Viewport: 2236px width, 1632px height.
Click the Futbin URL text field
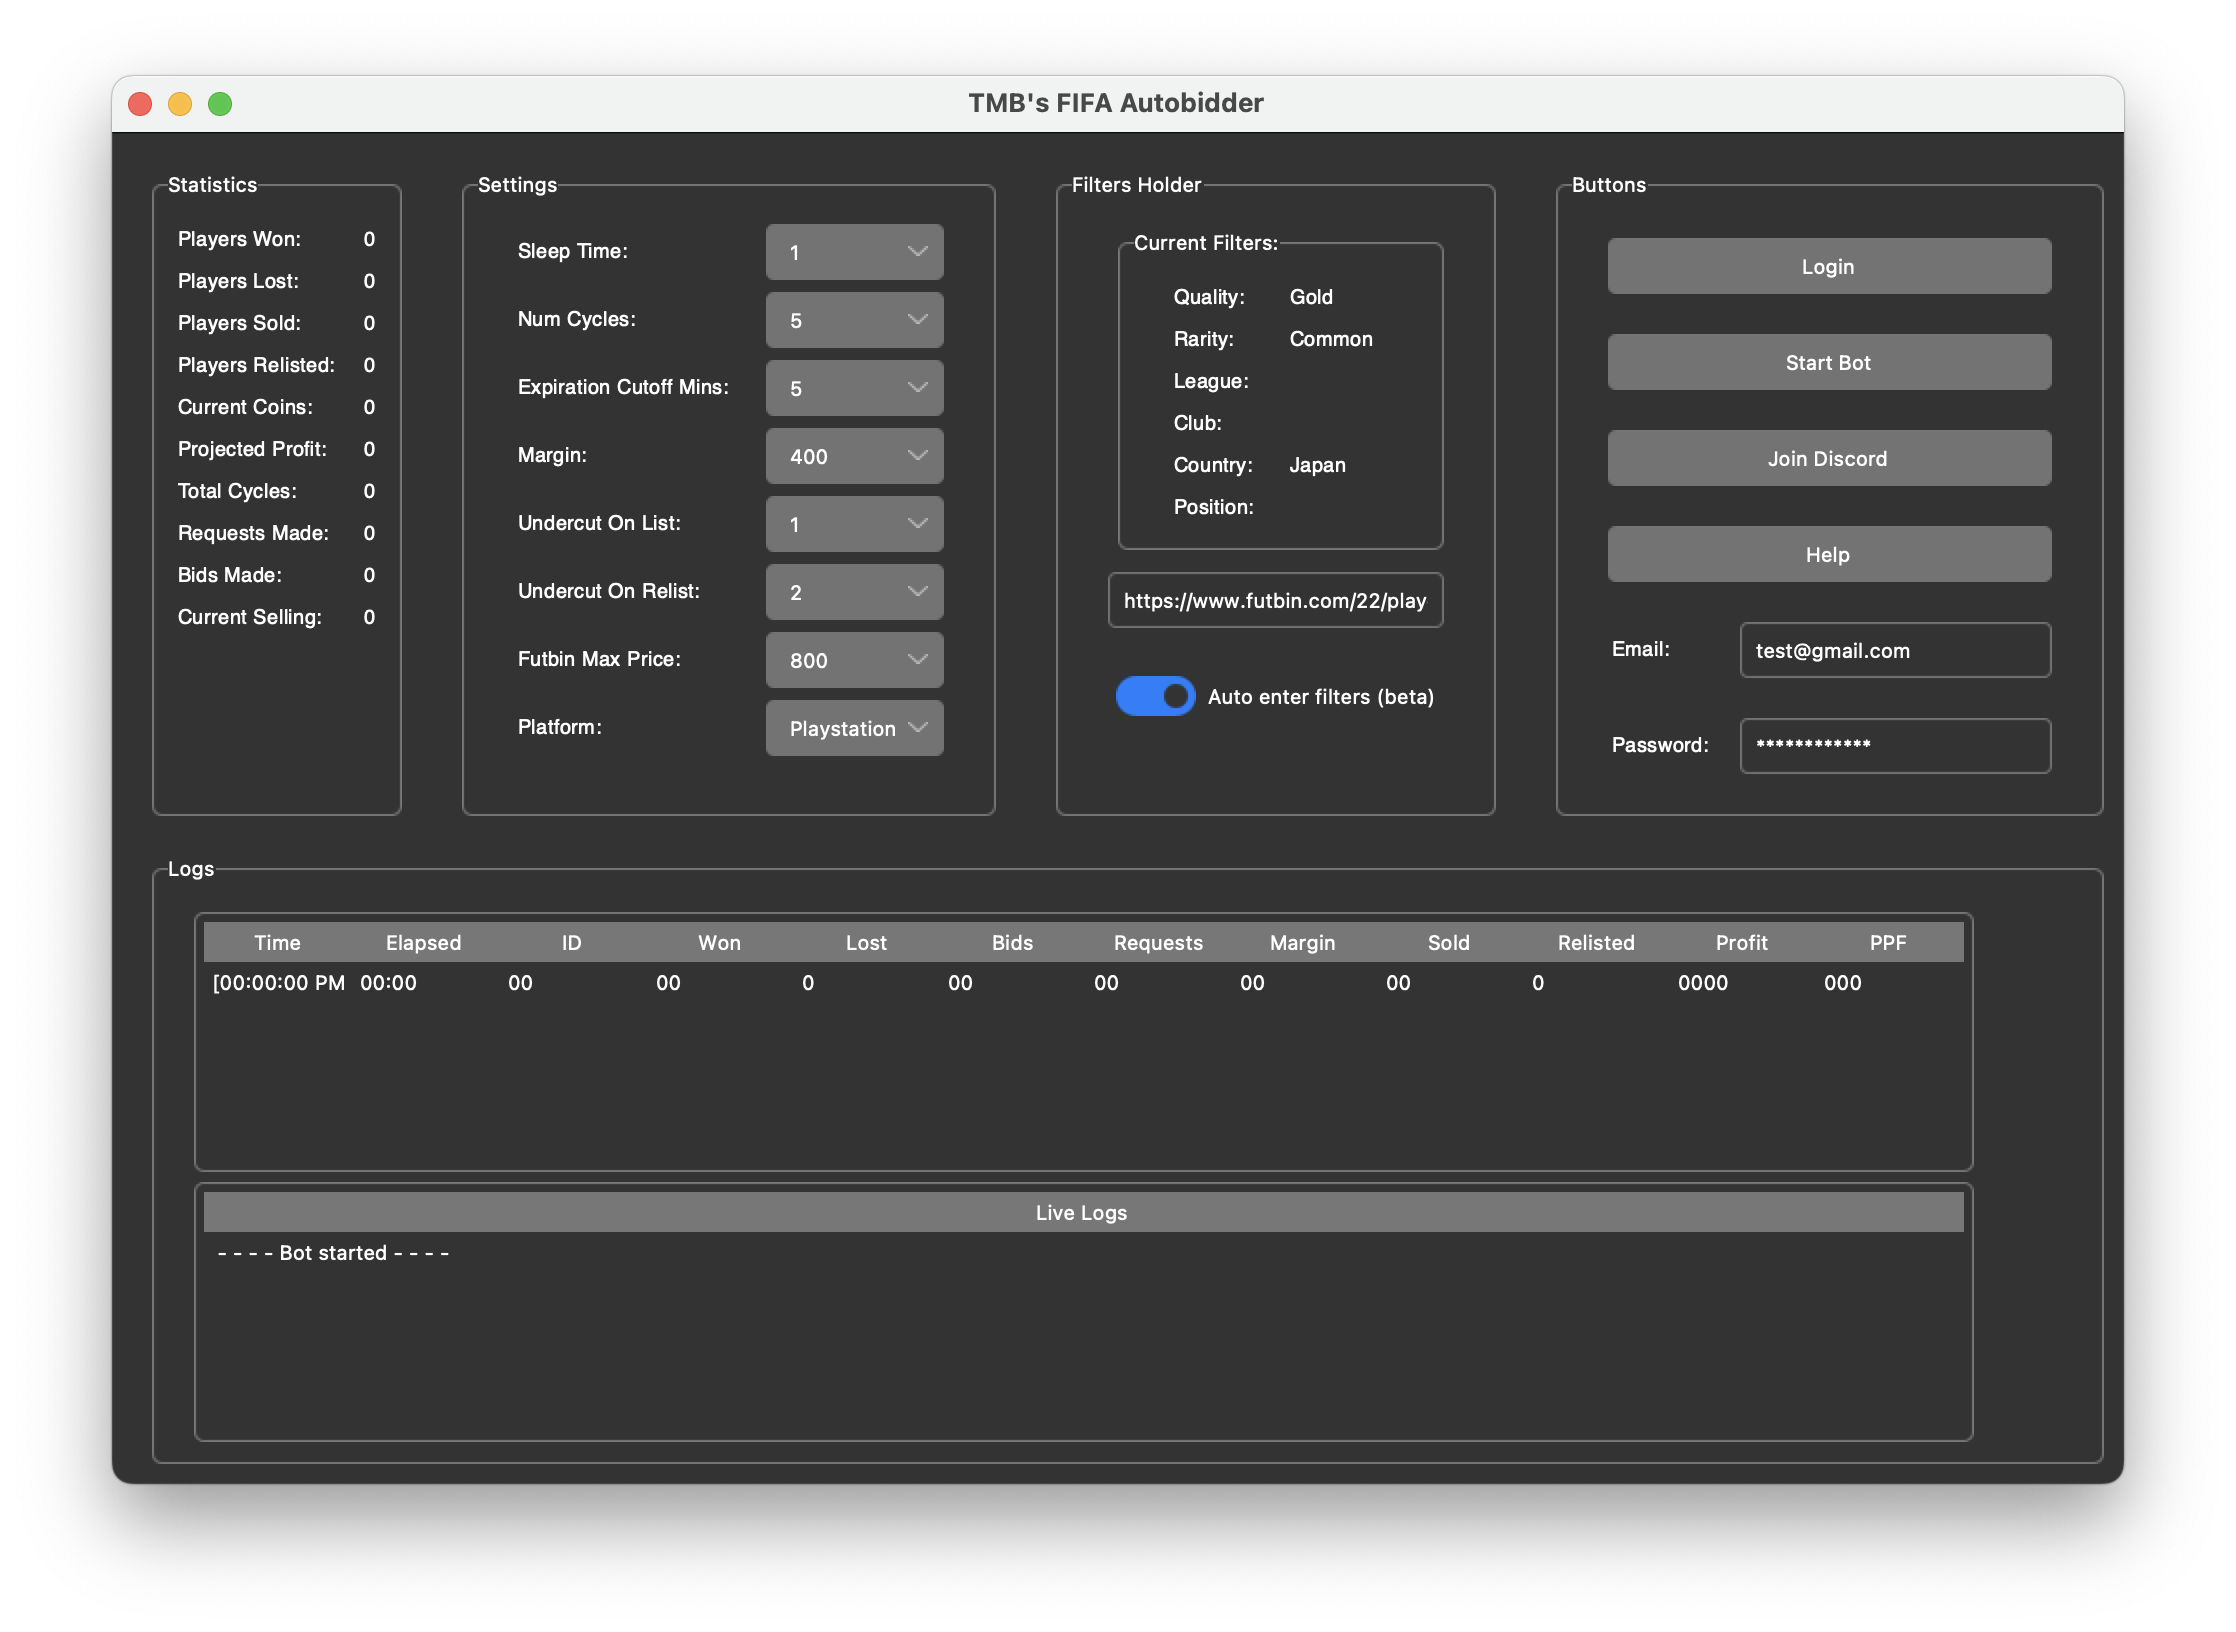[x=1274, y=600]
